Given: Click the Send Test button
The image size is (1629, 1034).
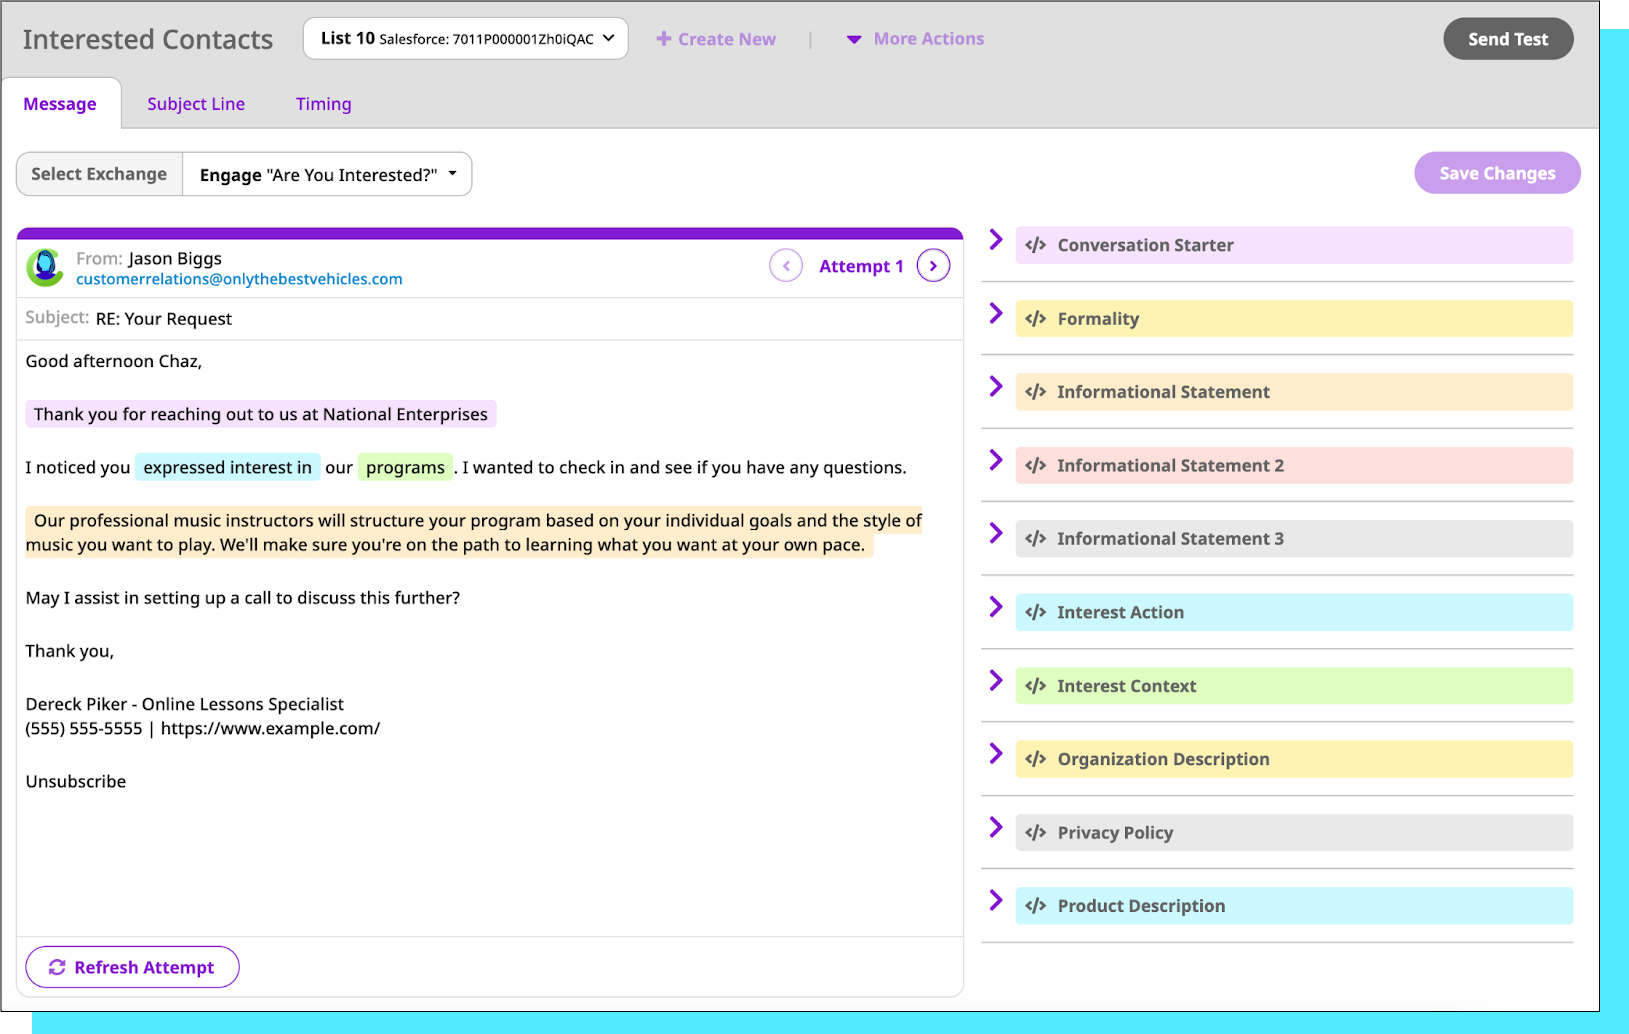Looking at the screenshot, I should (x=1507, y=39).
